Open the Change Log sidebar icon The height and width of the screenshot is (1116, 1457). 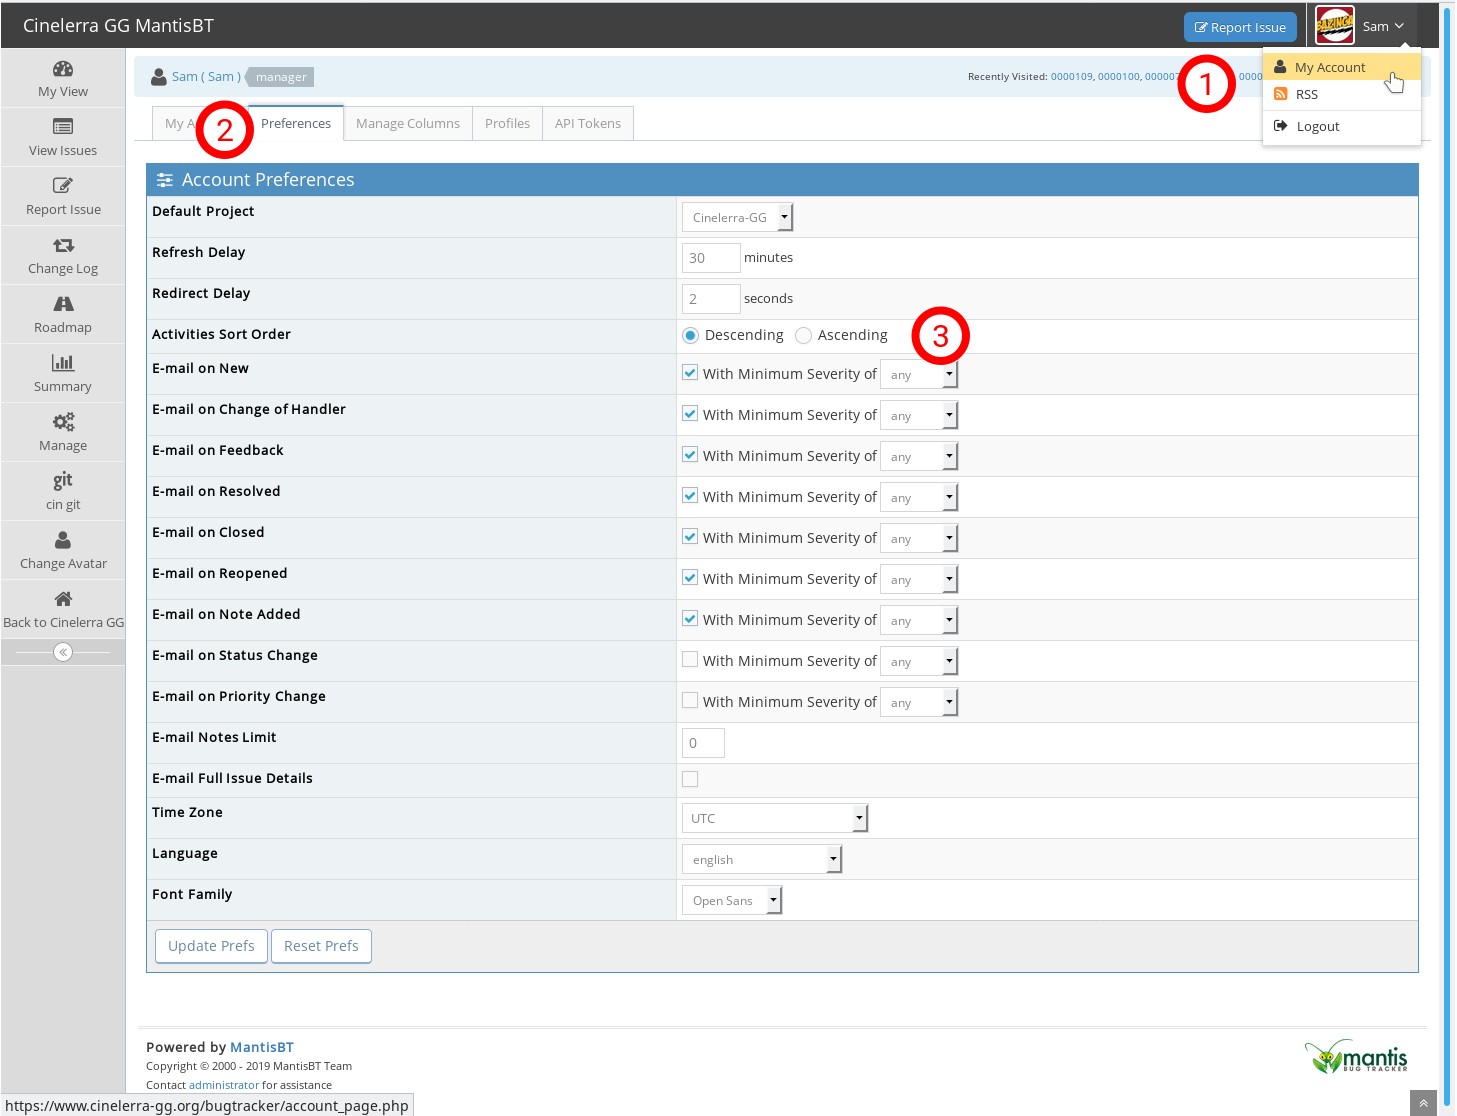pyautogui.click(x=63, y=246)
